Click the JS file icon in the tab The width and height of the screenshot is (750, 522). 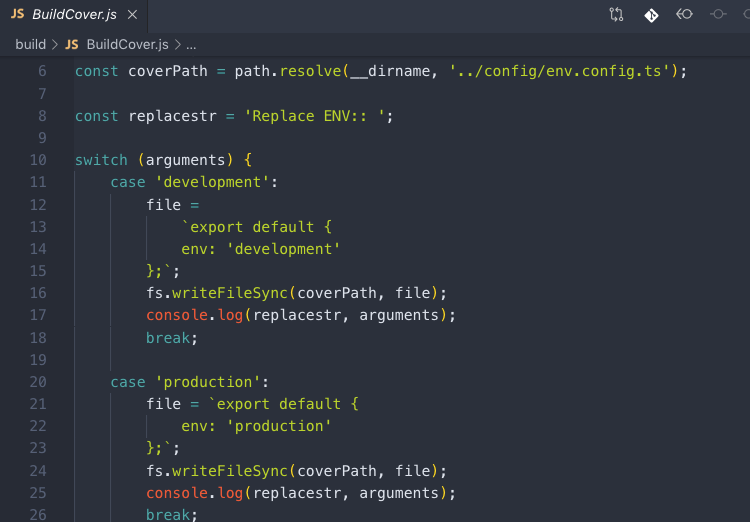pyautogui.click(x=17, y=14)
